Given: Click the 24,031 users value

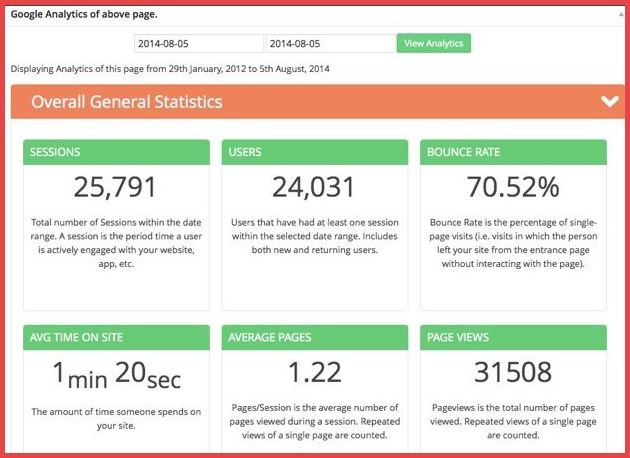Looking at the screenshot, I should [x=314, y=187].
